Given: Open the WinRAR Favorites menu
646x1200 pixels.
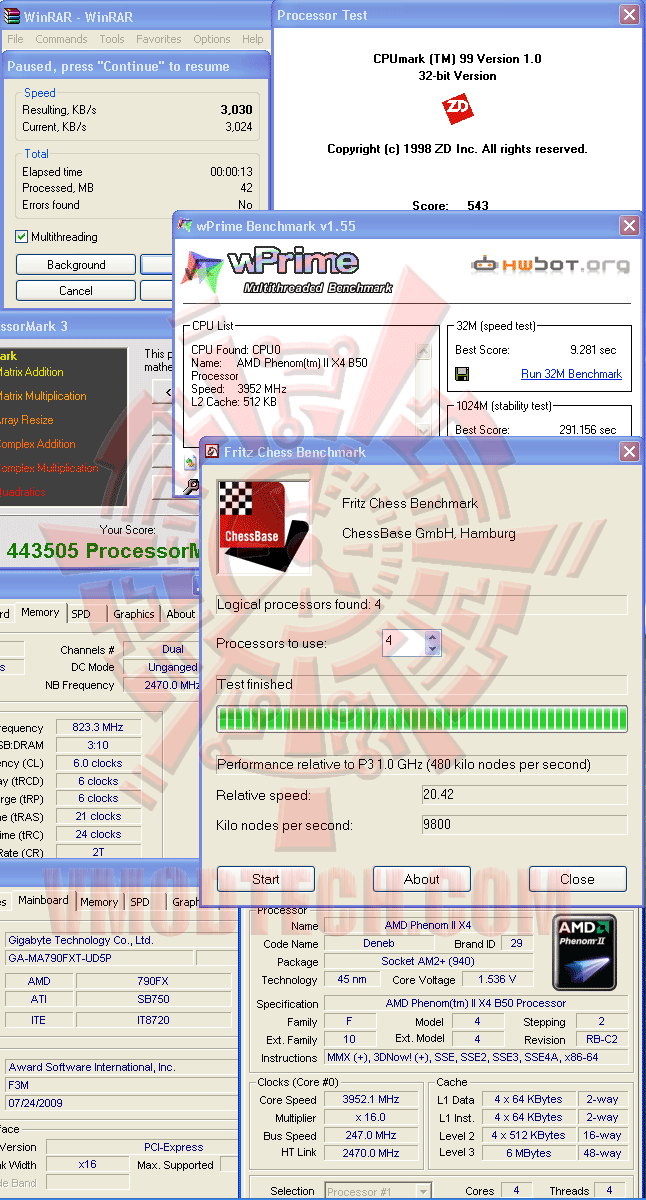Looking at the screenshot, I should (159, 39).
